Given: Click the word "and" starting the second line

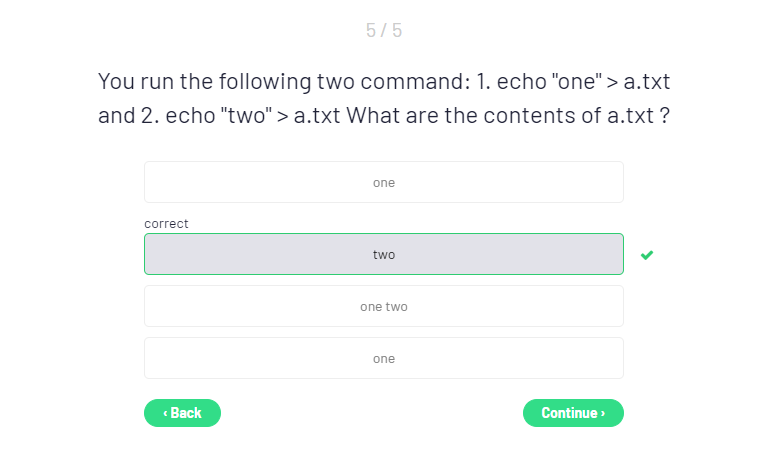Looking at the screenshot, I should coord(115,115).
